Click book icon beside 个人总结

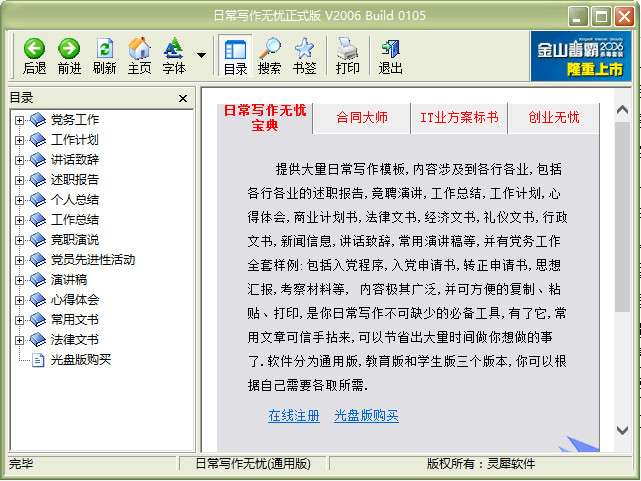pyautogui.click(x=38, y=200)
